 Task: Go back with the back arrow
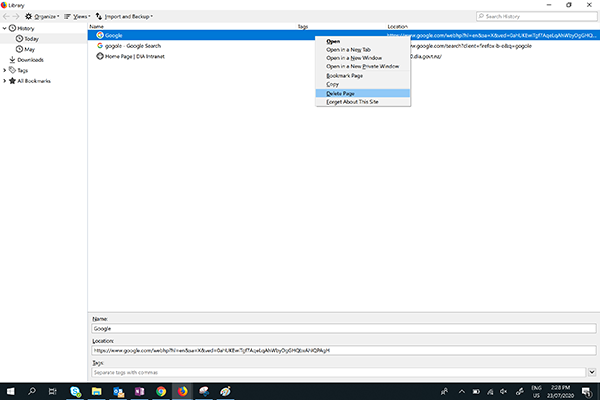click(x=6, y=16)
